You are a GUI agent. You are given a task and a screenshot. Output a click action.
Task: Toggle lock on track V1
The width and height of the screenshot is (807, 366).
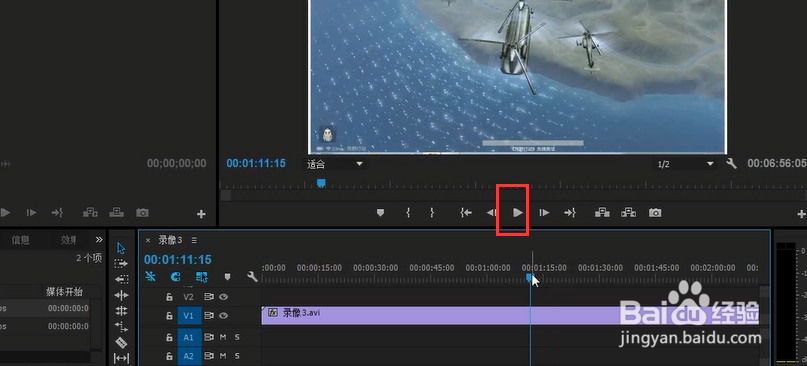click(x=169, y=316)
